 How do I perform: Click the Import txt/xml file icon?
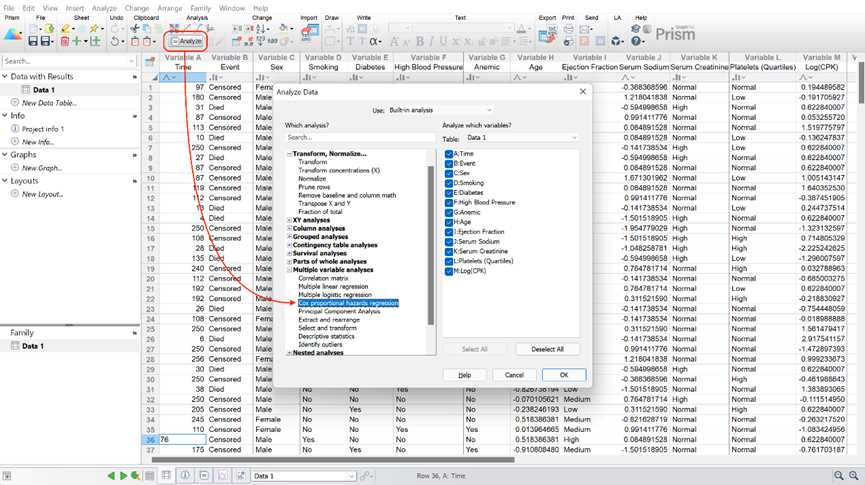(x=309, y=33)
